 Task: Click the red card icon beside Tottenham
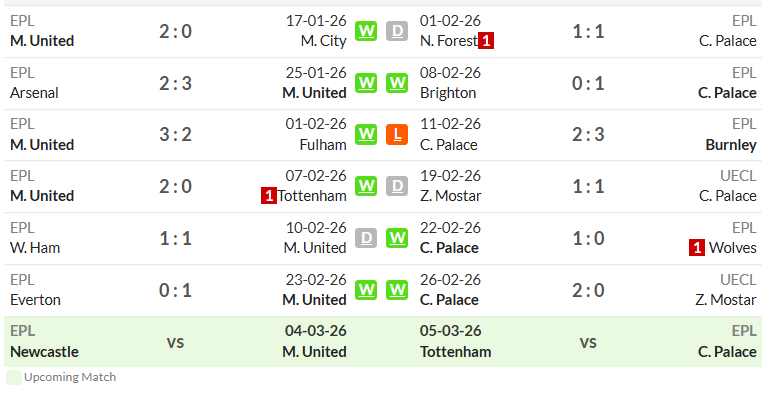click(269, 196)
